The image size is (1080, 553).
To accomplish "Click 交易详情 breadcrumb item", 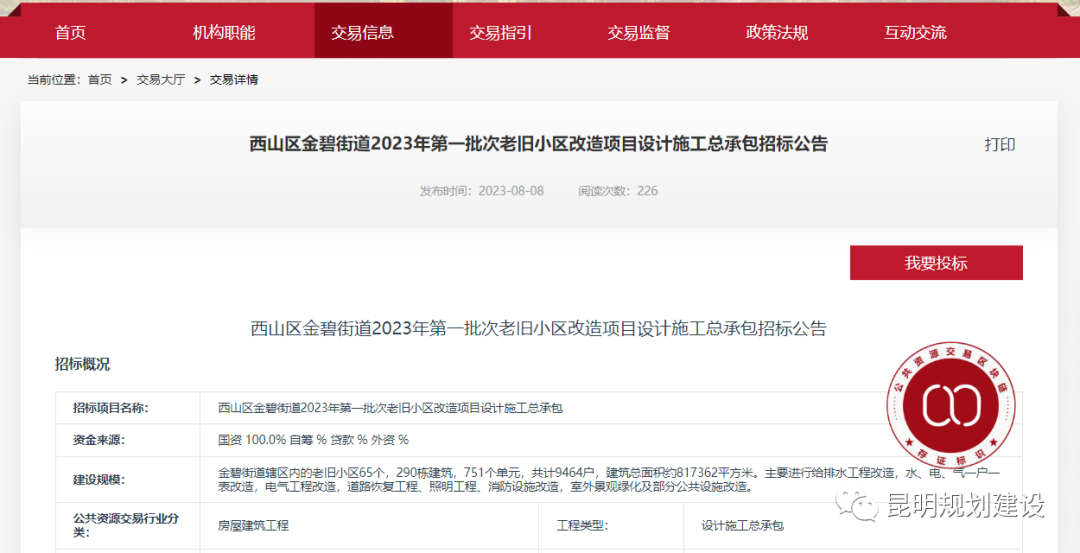I will (234, 80).
